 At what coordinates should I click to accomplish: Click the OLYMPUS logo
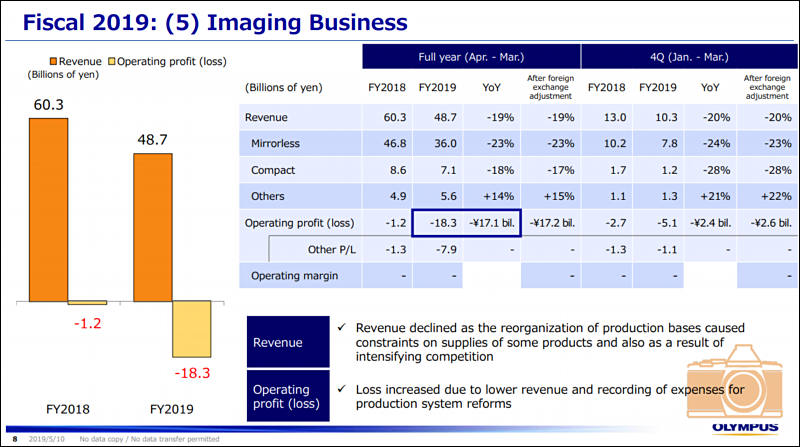click(x=745, y=427)
